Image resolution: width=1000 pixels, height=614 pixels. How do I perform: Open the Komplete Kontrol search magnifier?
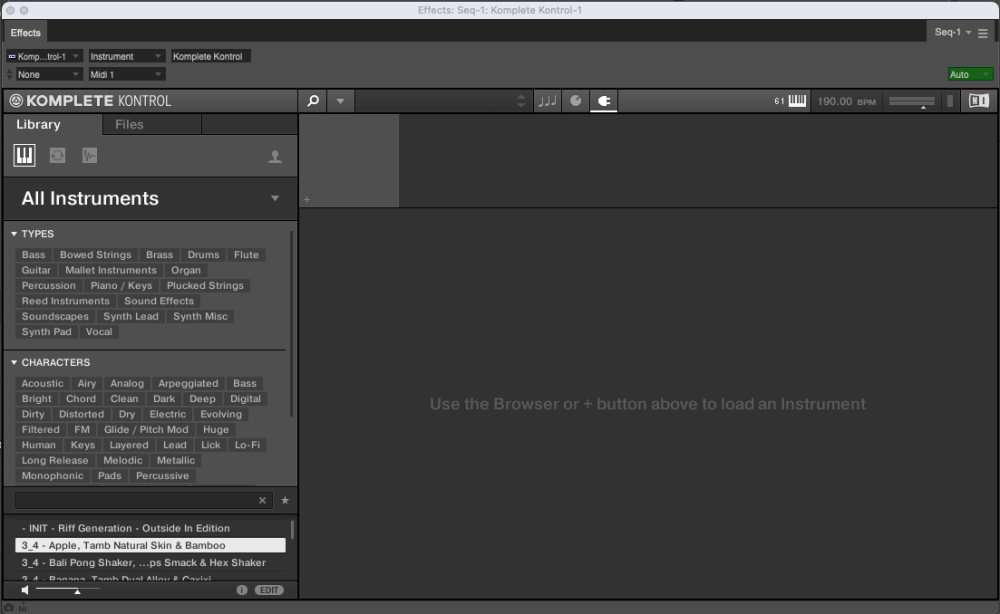click(313, 101)
